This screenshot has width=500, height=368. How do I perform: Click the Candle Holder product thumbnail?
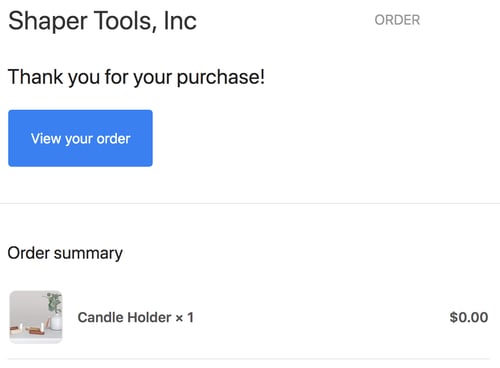tap(36, 317)
